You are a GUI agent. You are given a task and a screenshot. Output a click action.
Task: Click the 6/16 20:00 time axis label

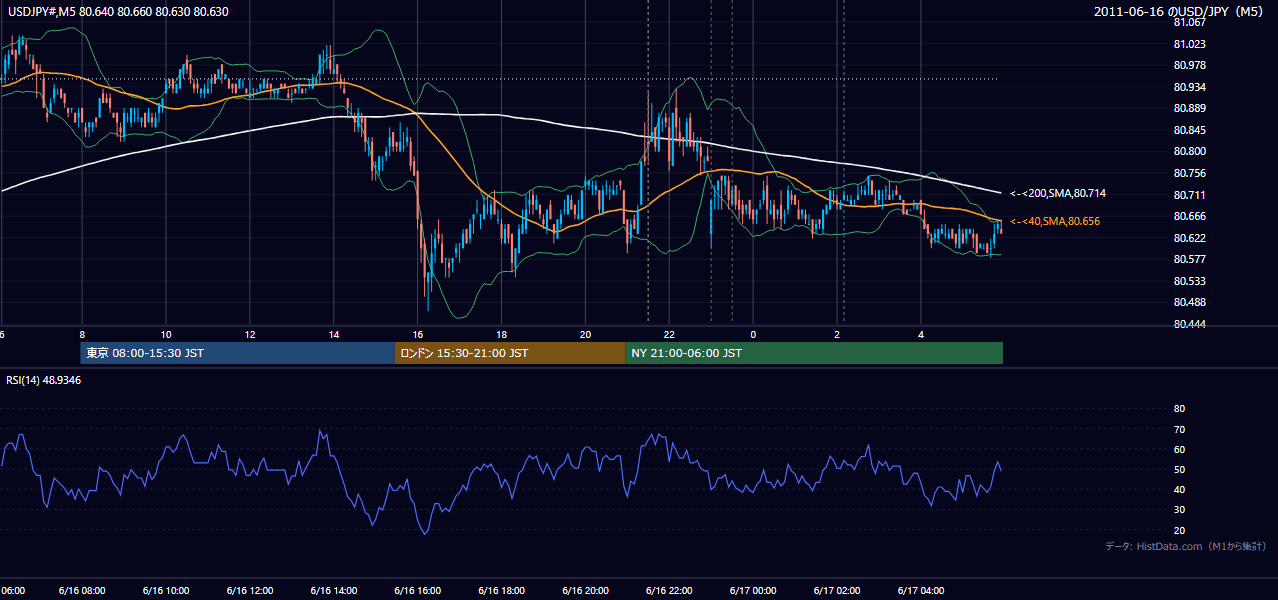point(586,590)
